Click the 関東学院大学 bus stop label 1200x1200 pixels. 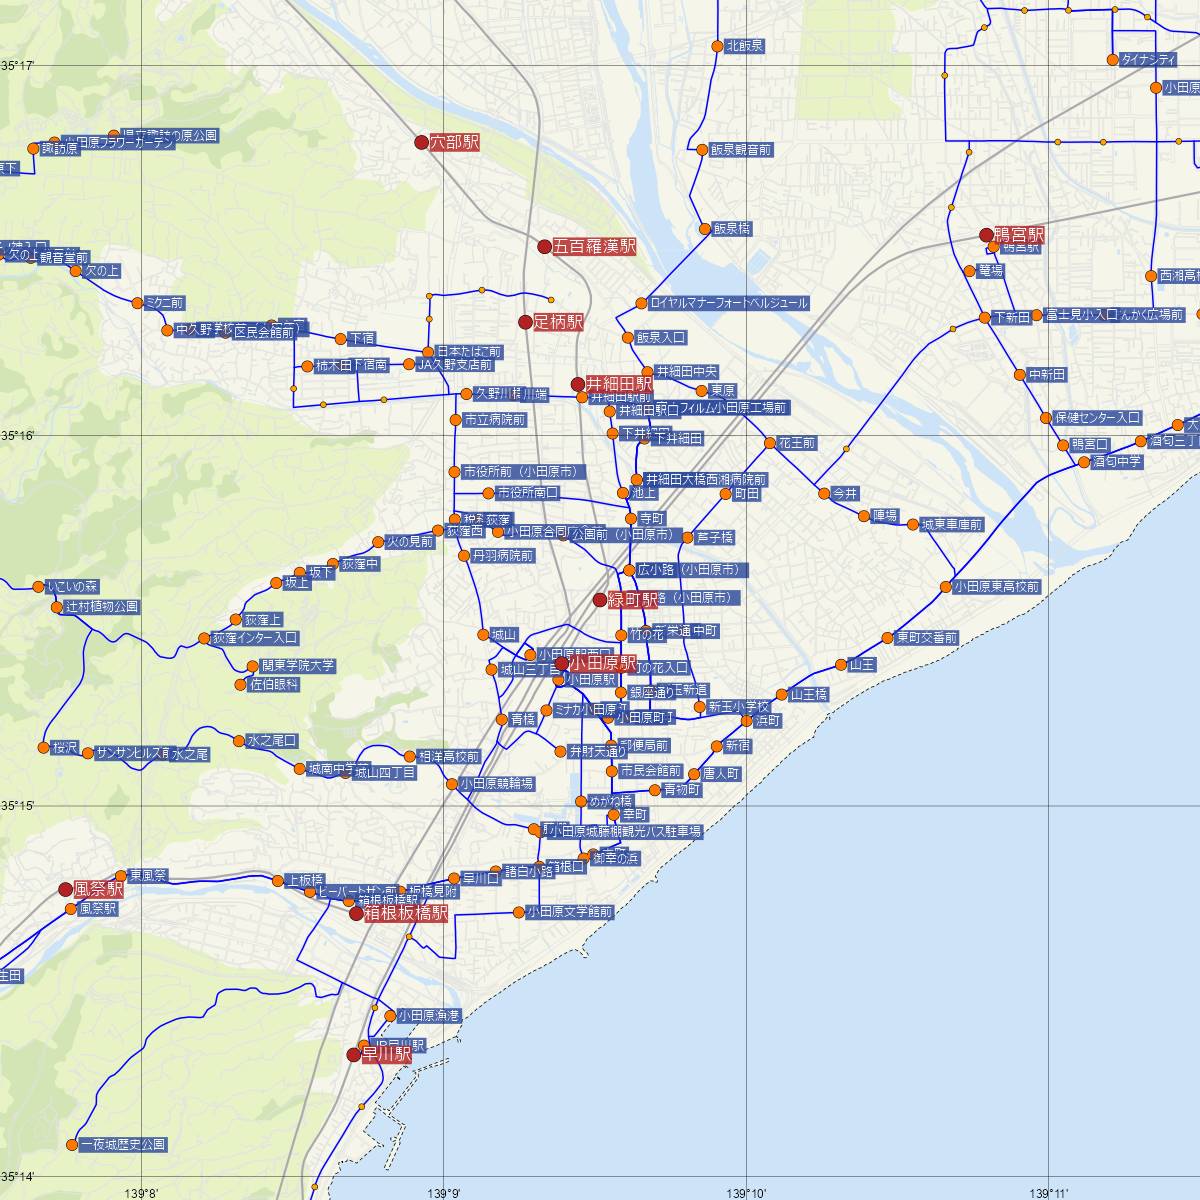point(298,666)
